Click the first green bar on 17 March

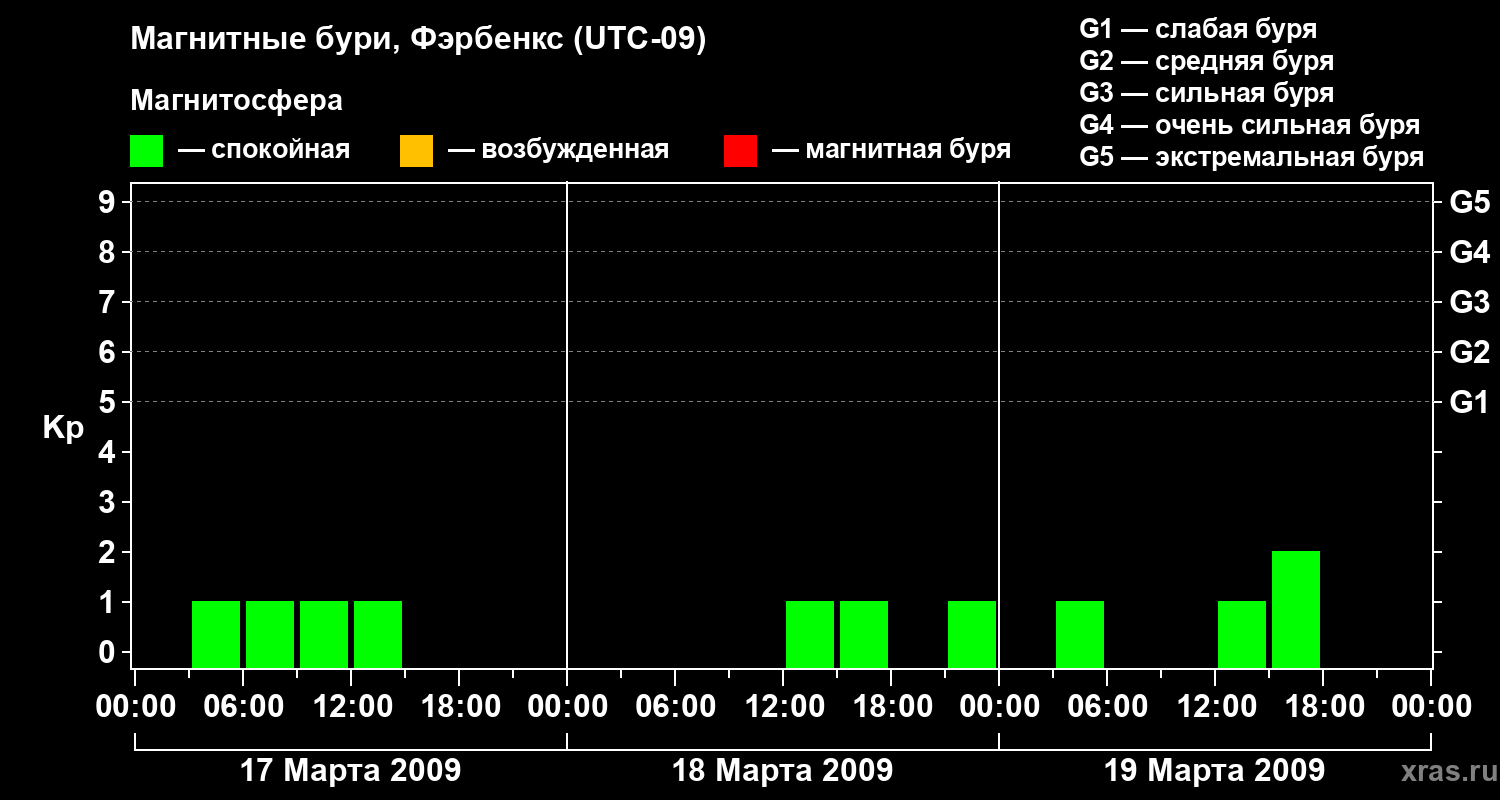pos(216,634)
